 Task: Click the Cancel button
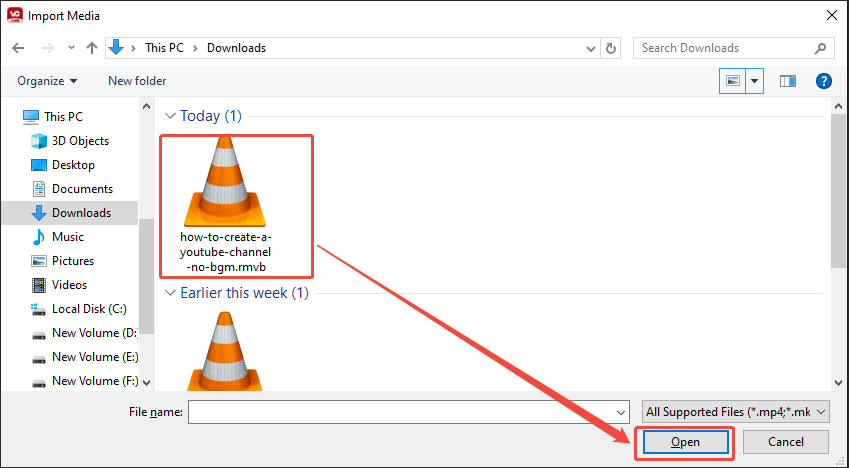[x=786, y=442]
